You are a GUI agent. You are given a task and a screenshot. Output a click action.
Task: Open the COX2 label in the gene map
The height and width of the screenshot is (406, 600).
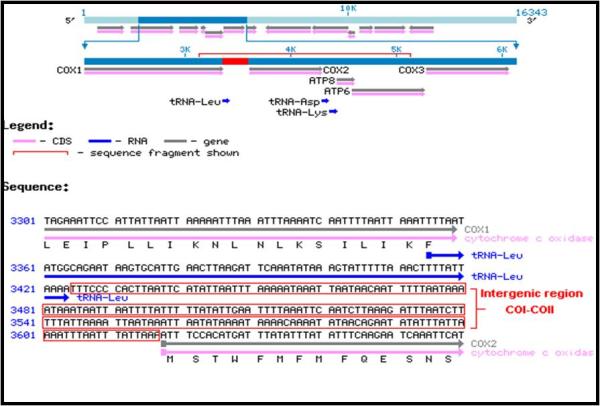(336, 71)
